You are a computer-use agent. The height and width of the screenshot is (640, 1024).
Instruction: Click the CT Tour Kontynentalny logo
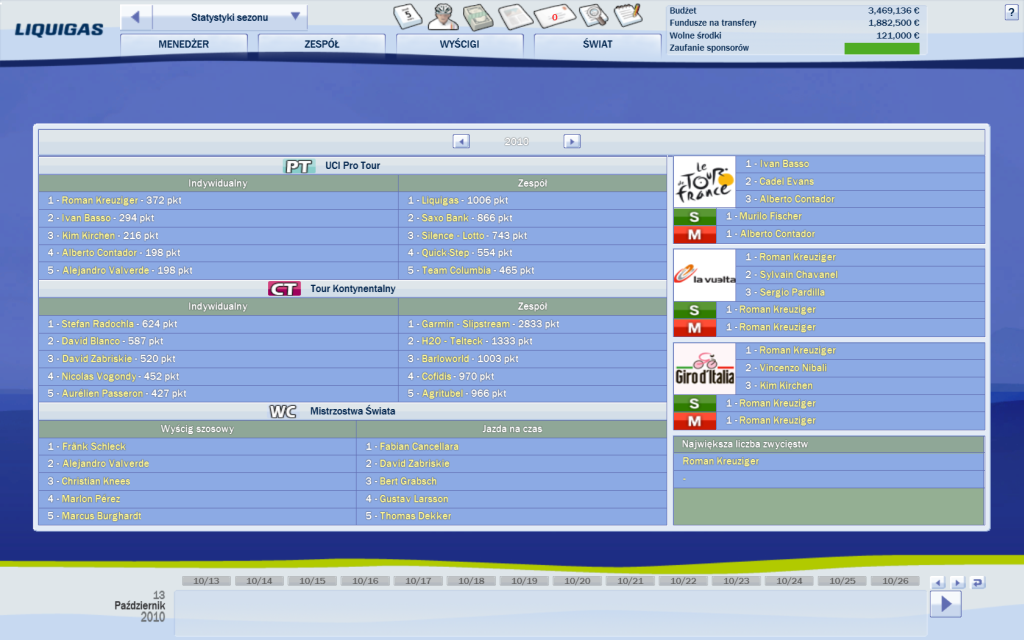coord(284,289)
